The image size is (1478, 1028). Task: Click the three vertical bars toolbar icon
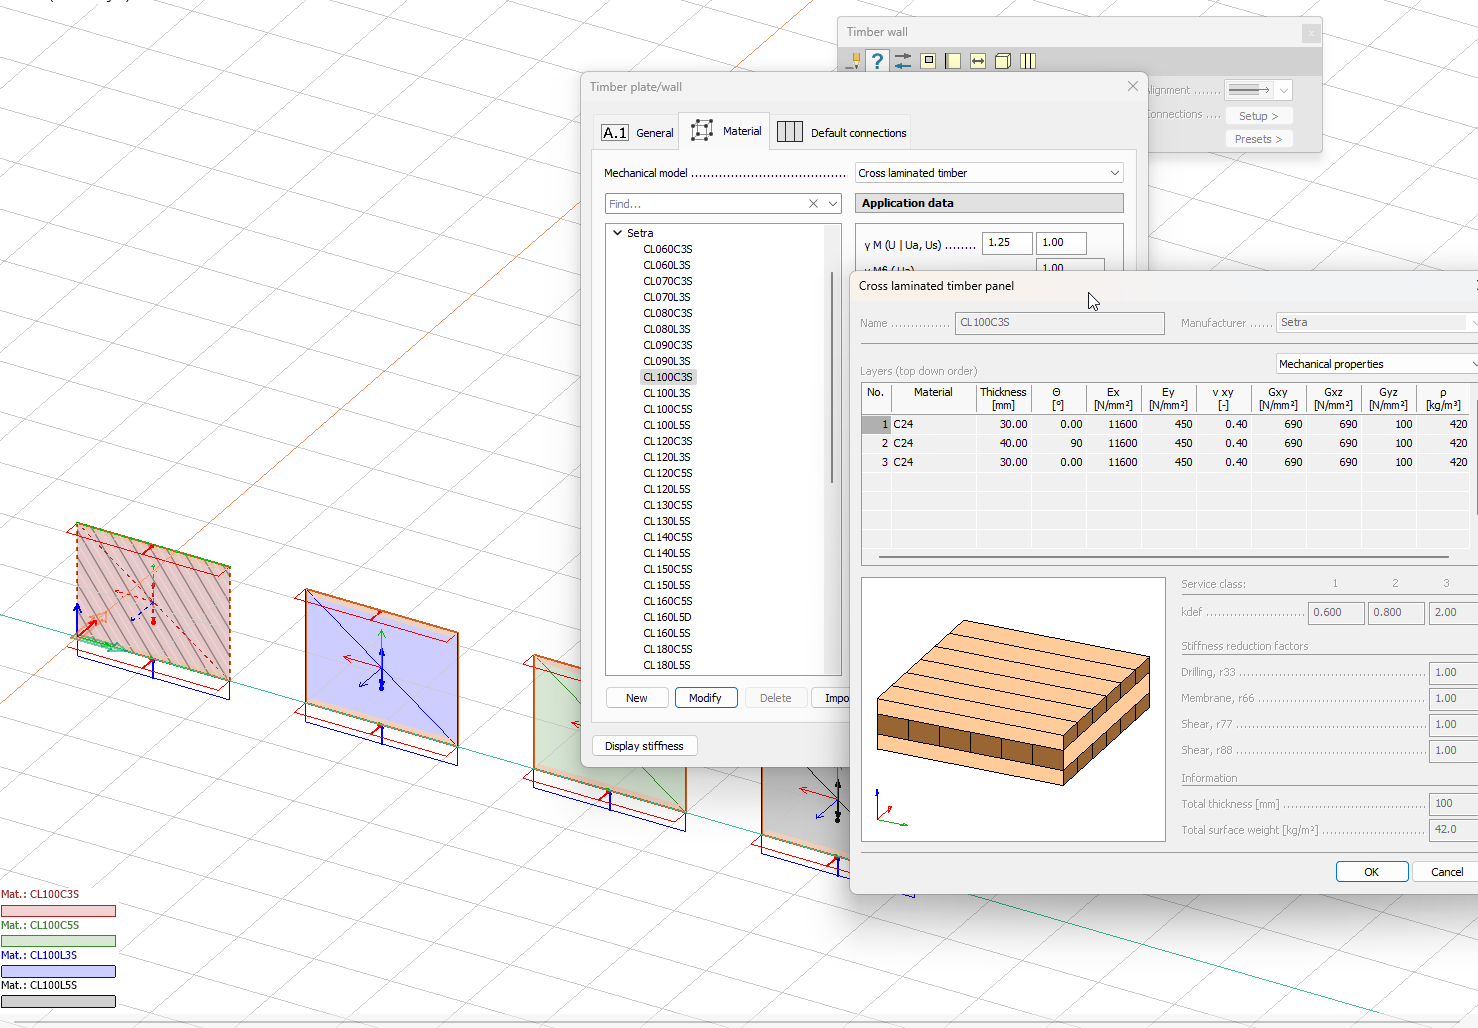1028,61
